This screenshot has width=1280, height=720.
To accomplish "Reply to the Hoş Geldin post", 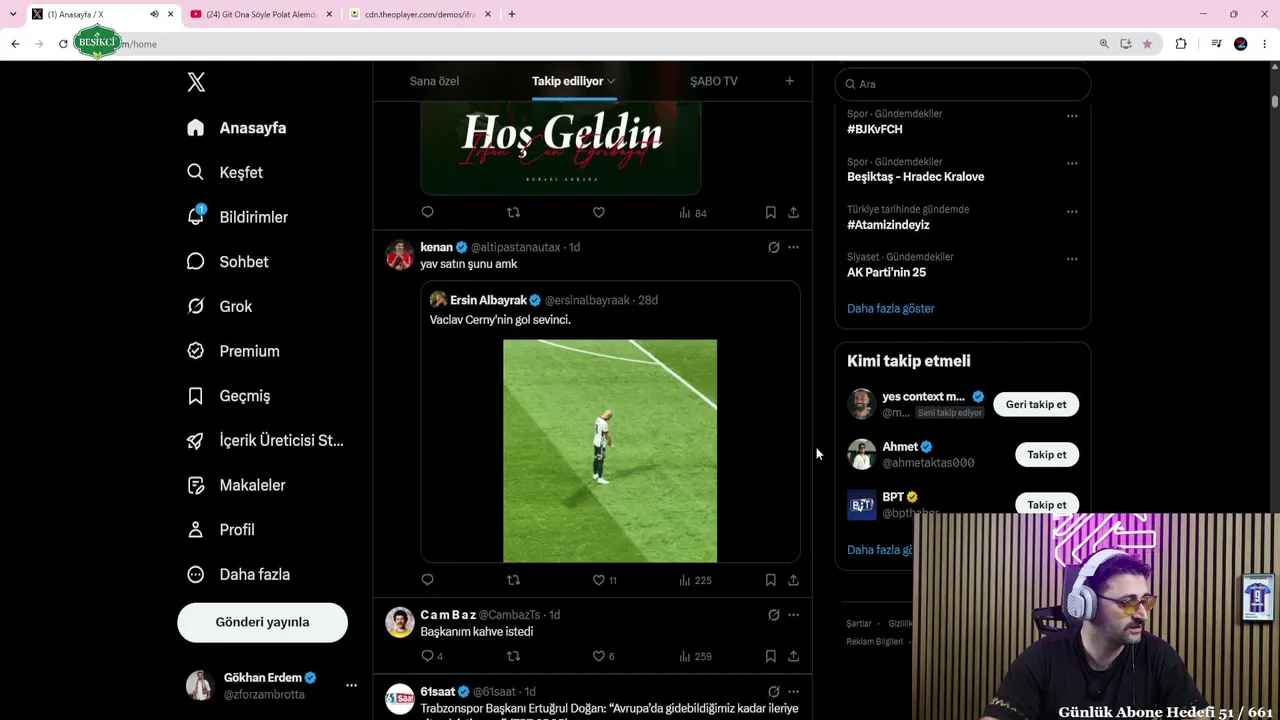I will pyautogui.click(x=427, y=213).
